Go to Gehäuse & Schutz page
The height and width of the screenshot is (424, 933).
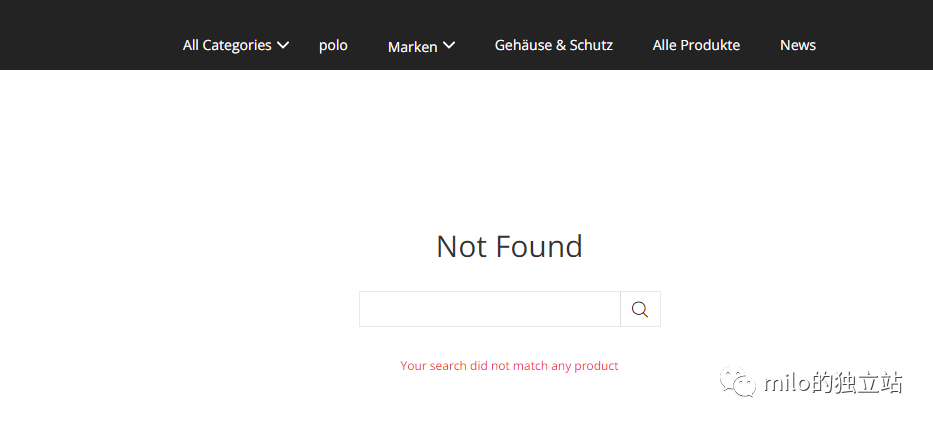coord(553,45)
